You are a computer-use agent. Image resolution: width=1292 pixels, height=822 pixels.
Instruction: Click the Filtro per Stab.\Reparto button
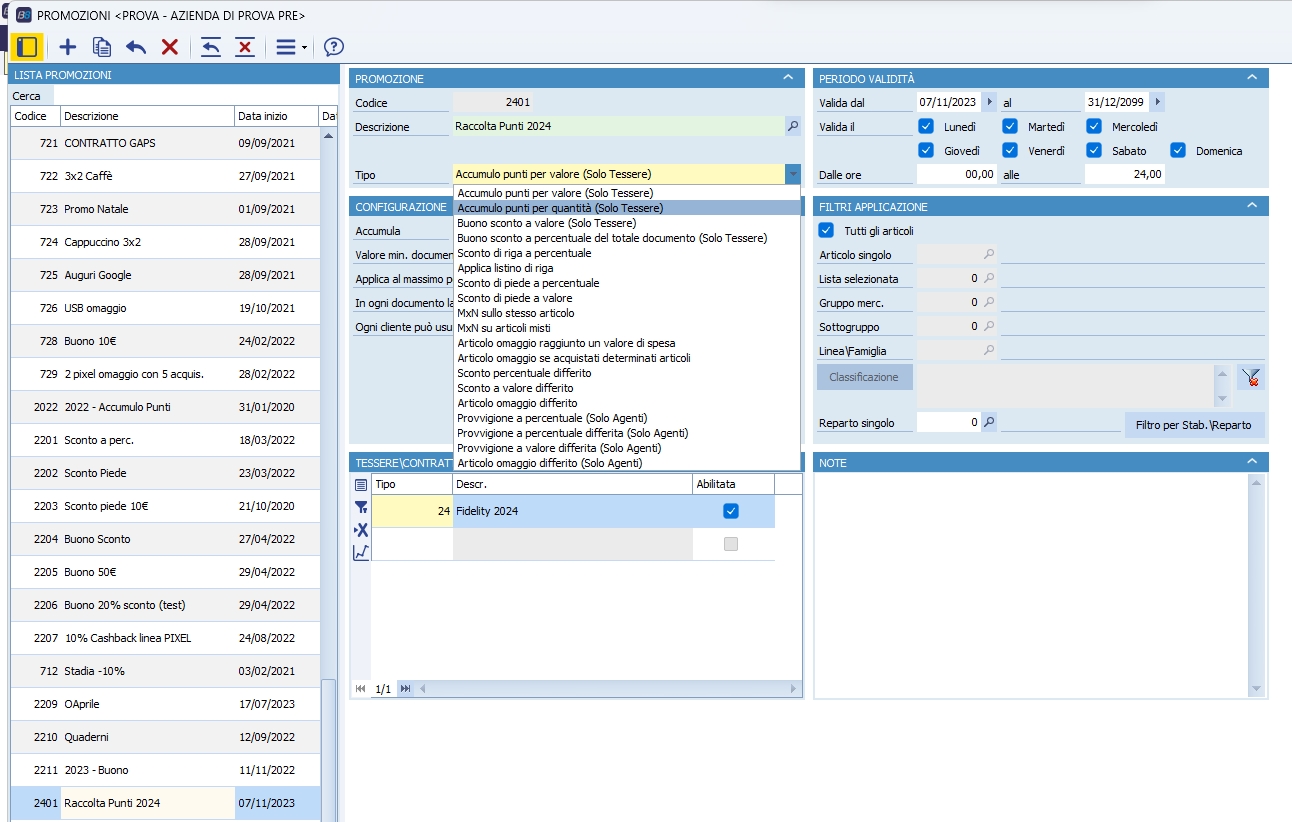pyautogui.click(x=1195, y=425)
